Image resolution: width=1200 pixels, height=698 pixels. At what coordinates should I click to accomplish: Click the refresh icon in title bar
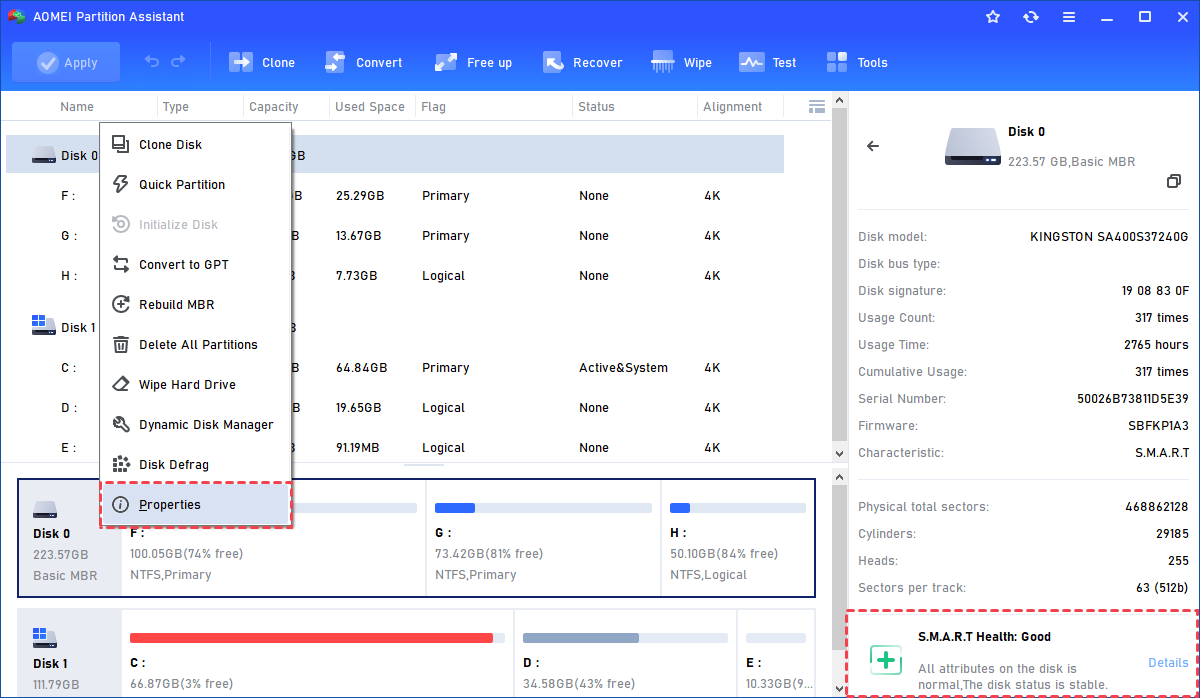[x=1031, y=17]
